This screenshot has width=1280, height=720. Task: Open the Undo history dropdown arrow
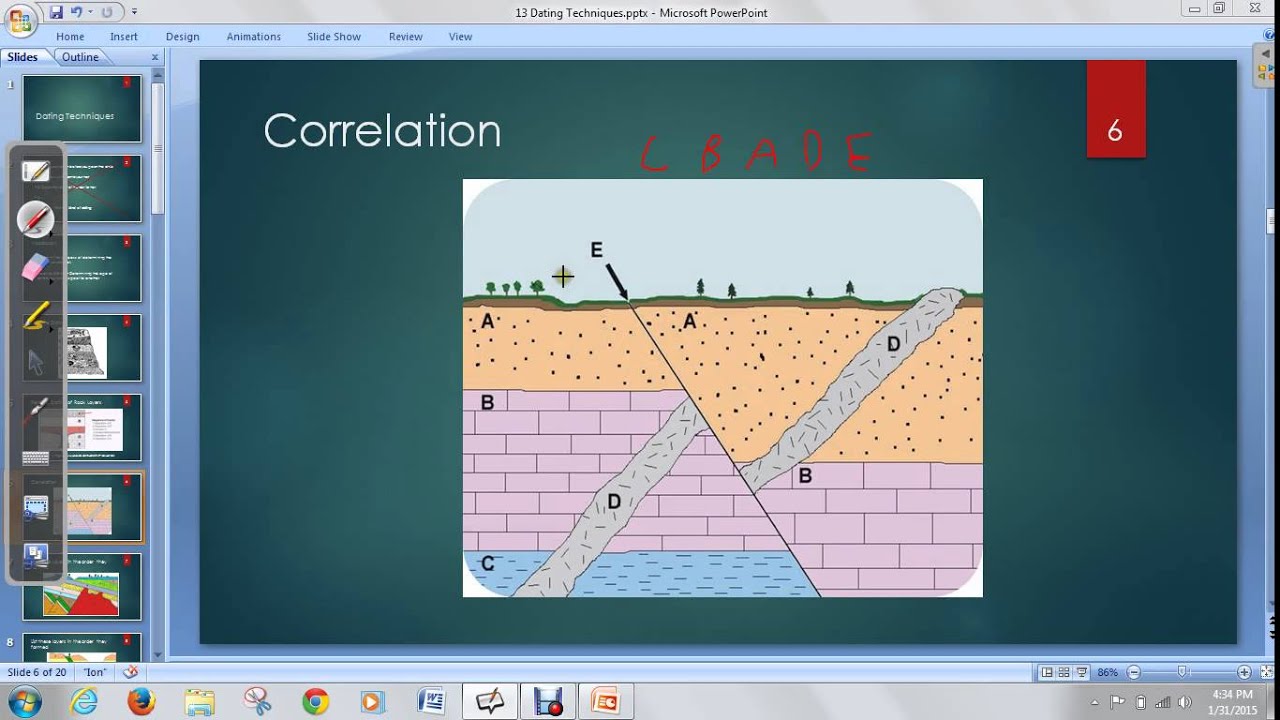pos(89,12)
